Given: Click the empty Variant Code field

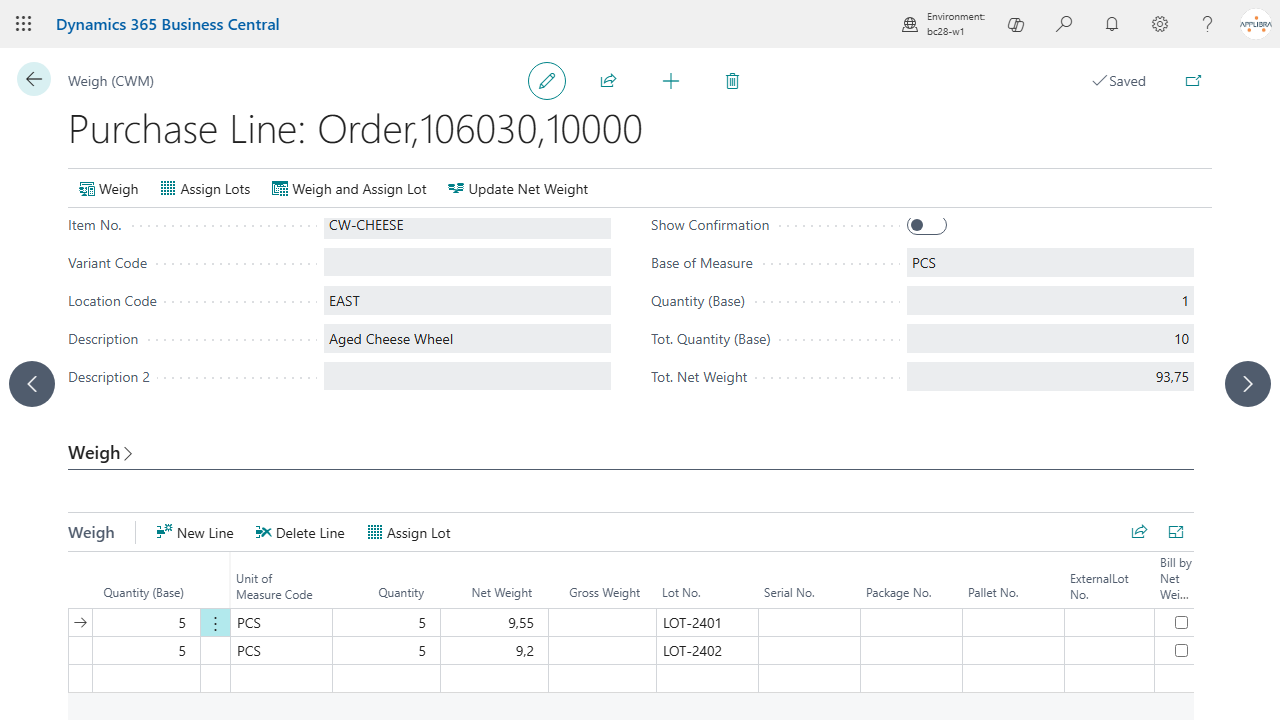Looking at the screenshot, I should [467, 263].
